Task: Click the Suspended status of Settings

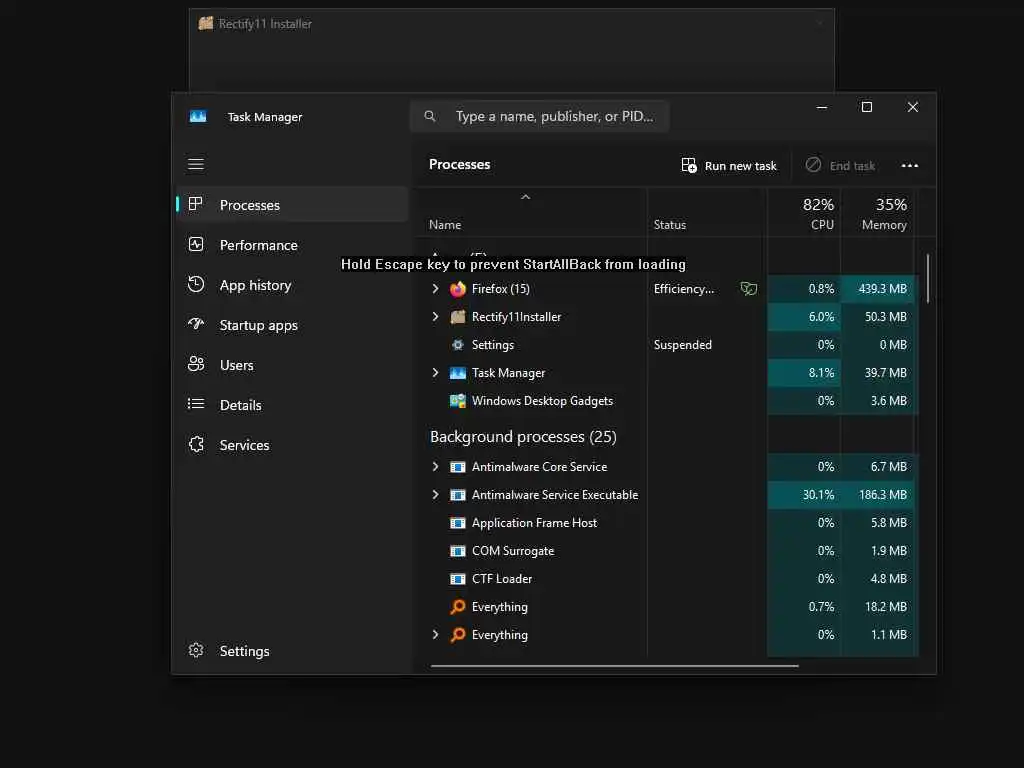Action: (682, 345)
